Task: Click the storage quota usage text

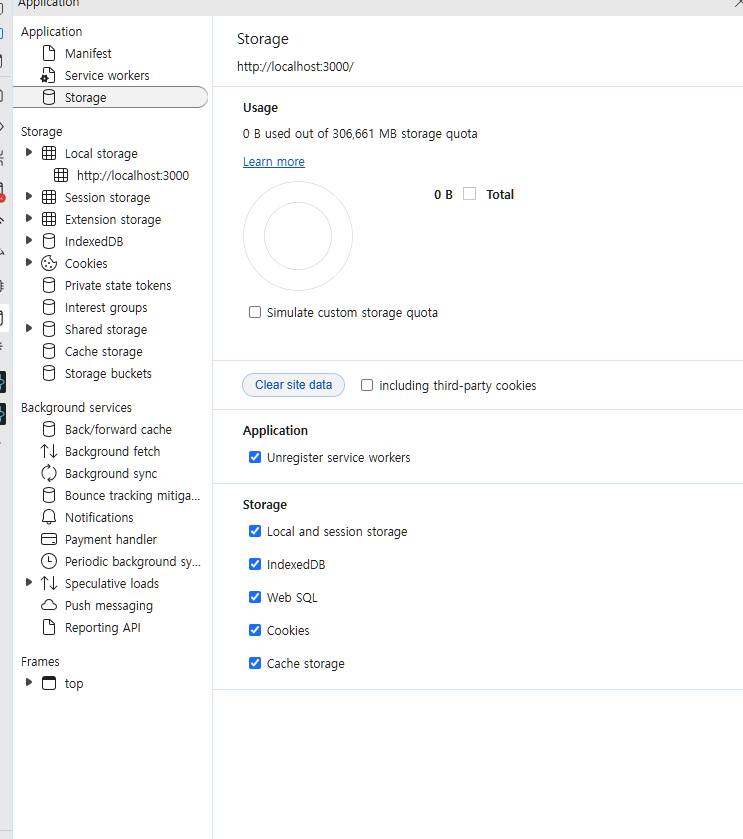Action: pos(360,133)
